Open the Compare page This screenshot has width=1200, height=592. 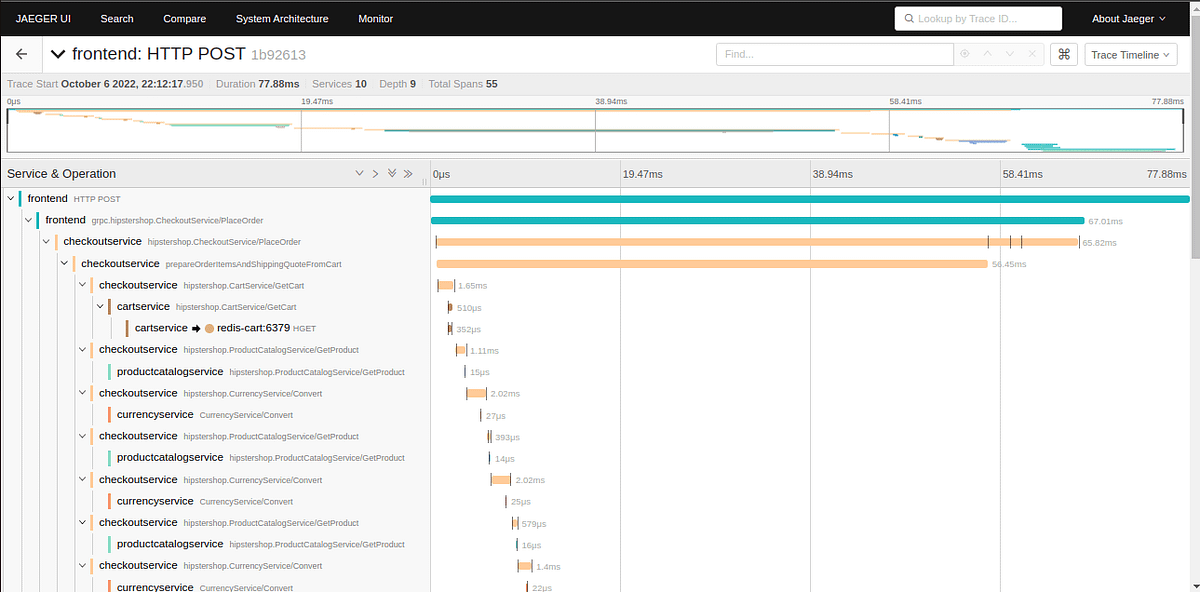click(184, 18)
